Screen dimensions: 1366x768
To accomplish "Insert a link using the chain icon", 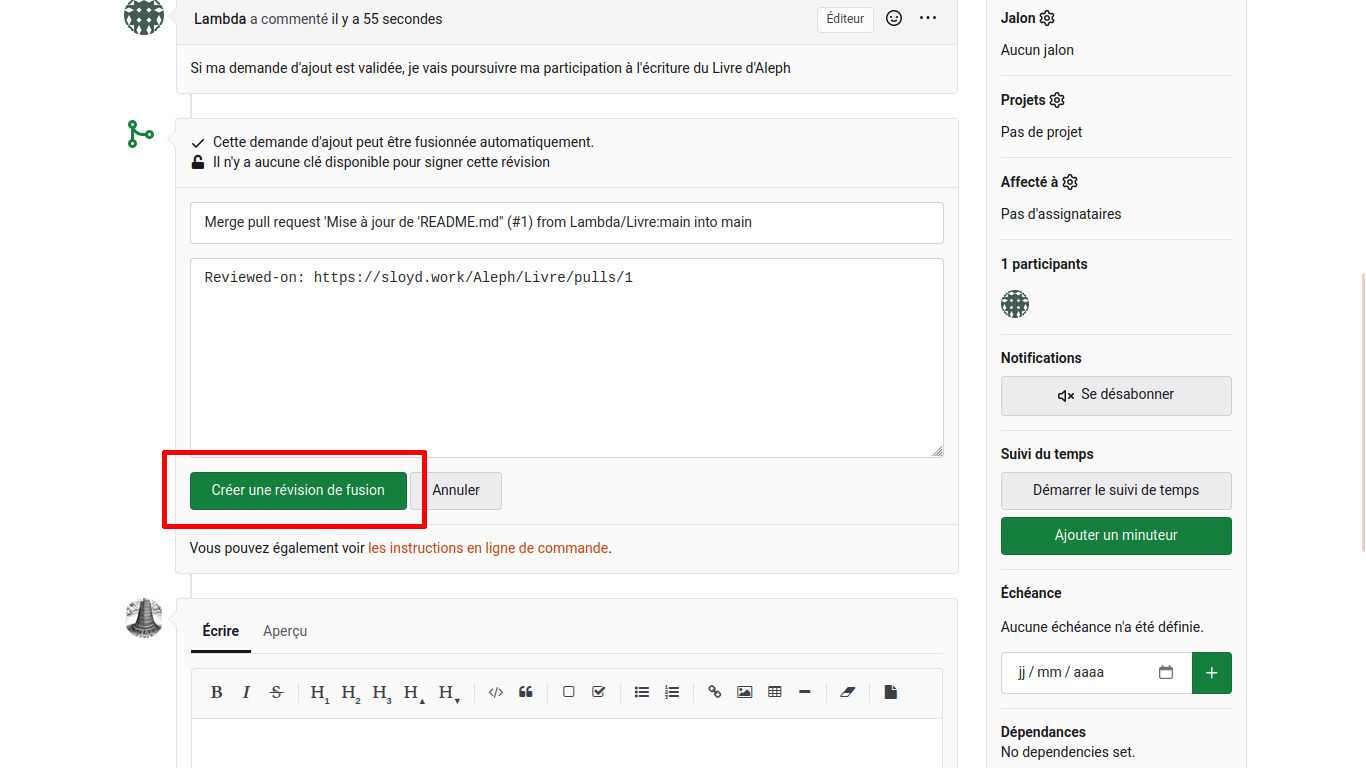I will click(x=714, y=692).
